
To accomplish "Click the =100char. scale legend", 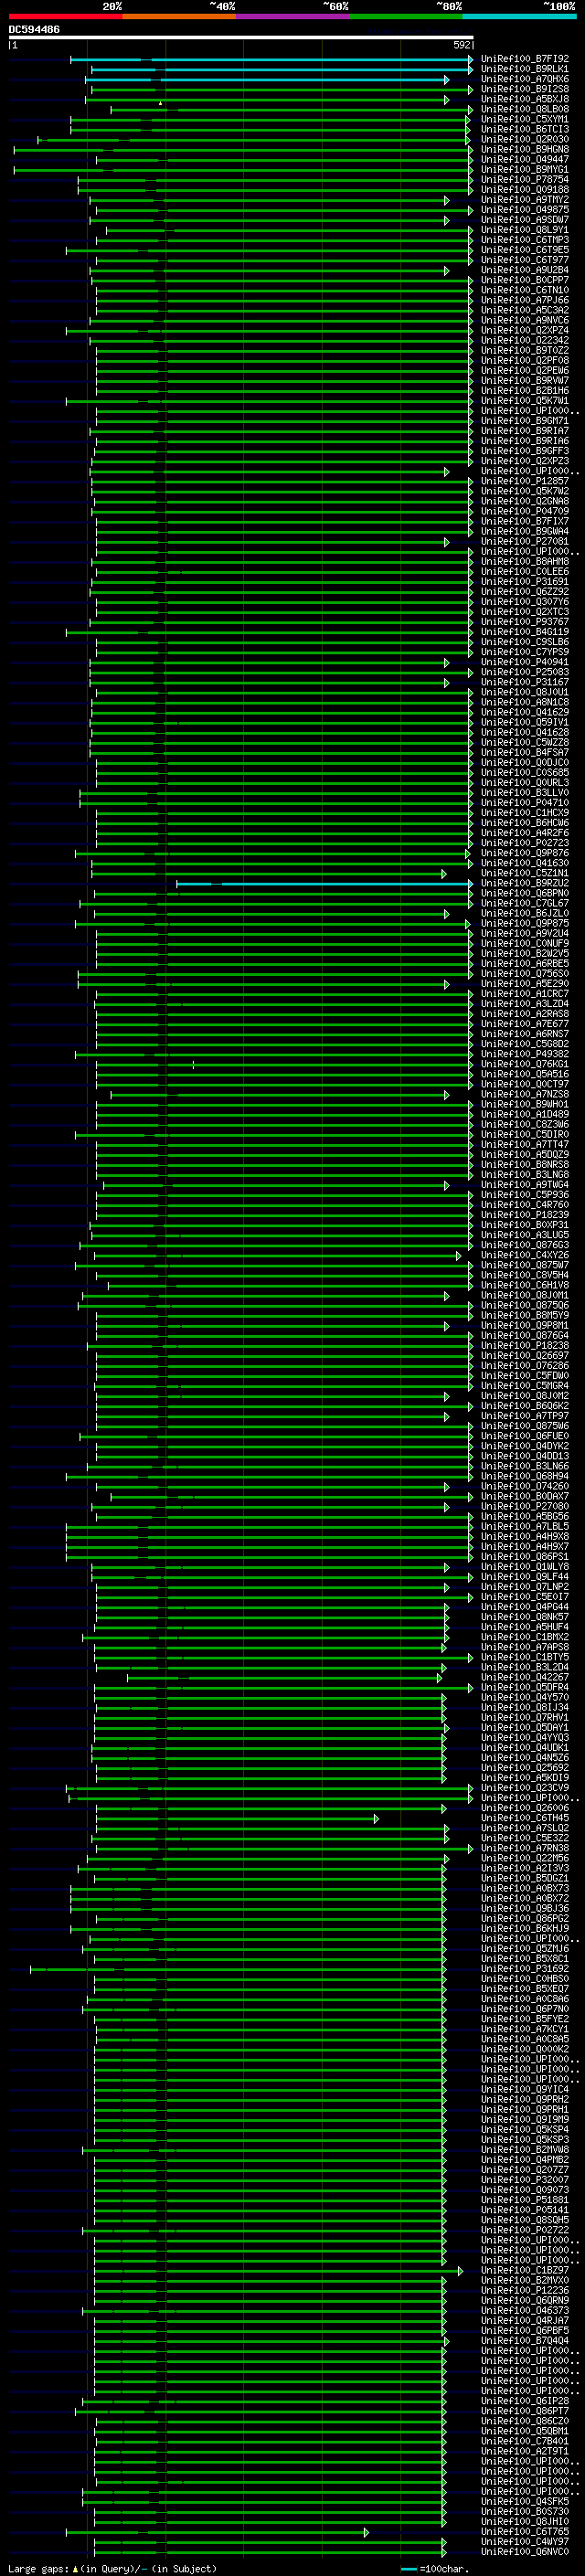I will click(x=433, y=2568).
